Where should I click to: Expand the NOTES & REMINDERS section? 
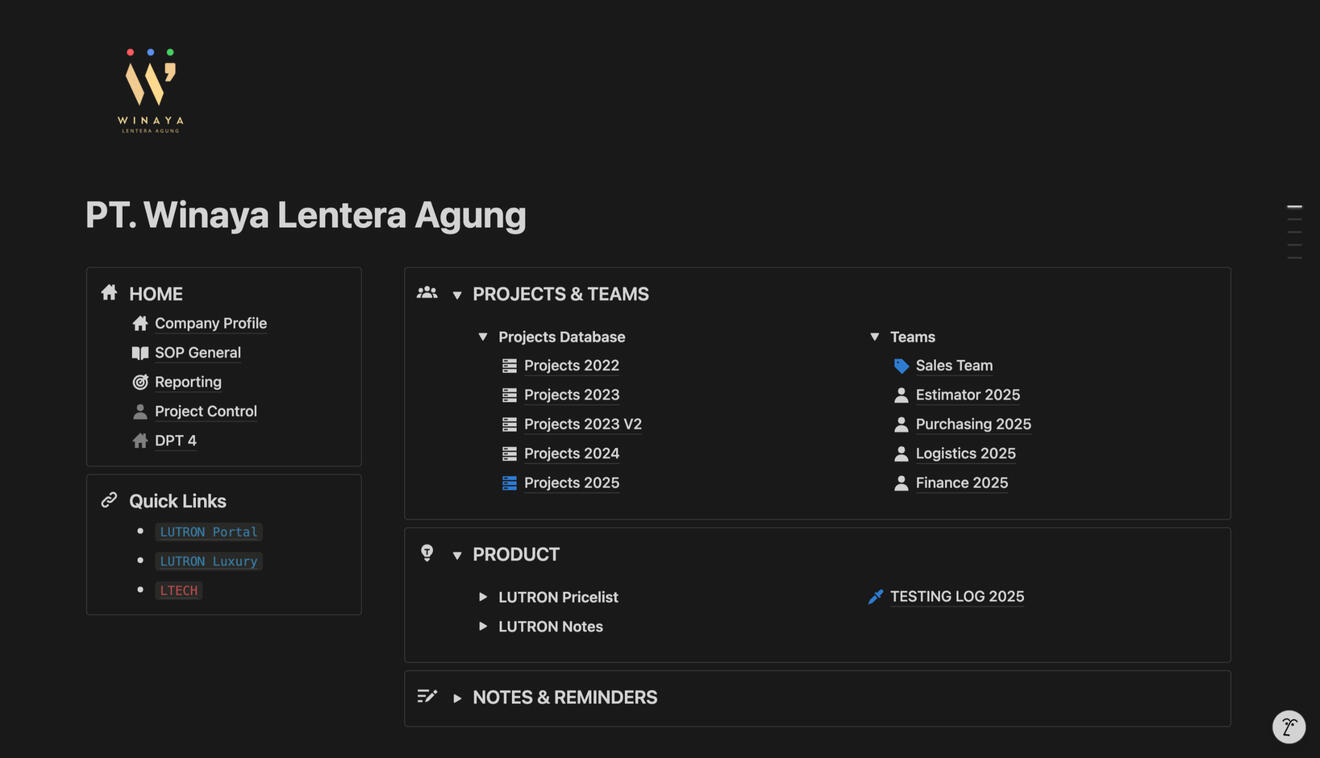click(457, 698)
